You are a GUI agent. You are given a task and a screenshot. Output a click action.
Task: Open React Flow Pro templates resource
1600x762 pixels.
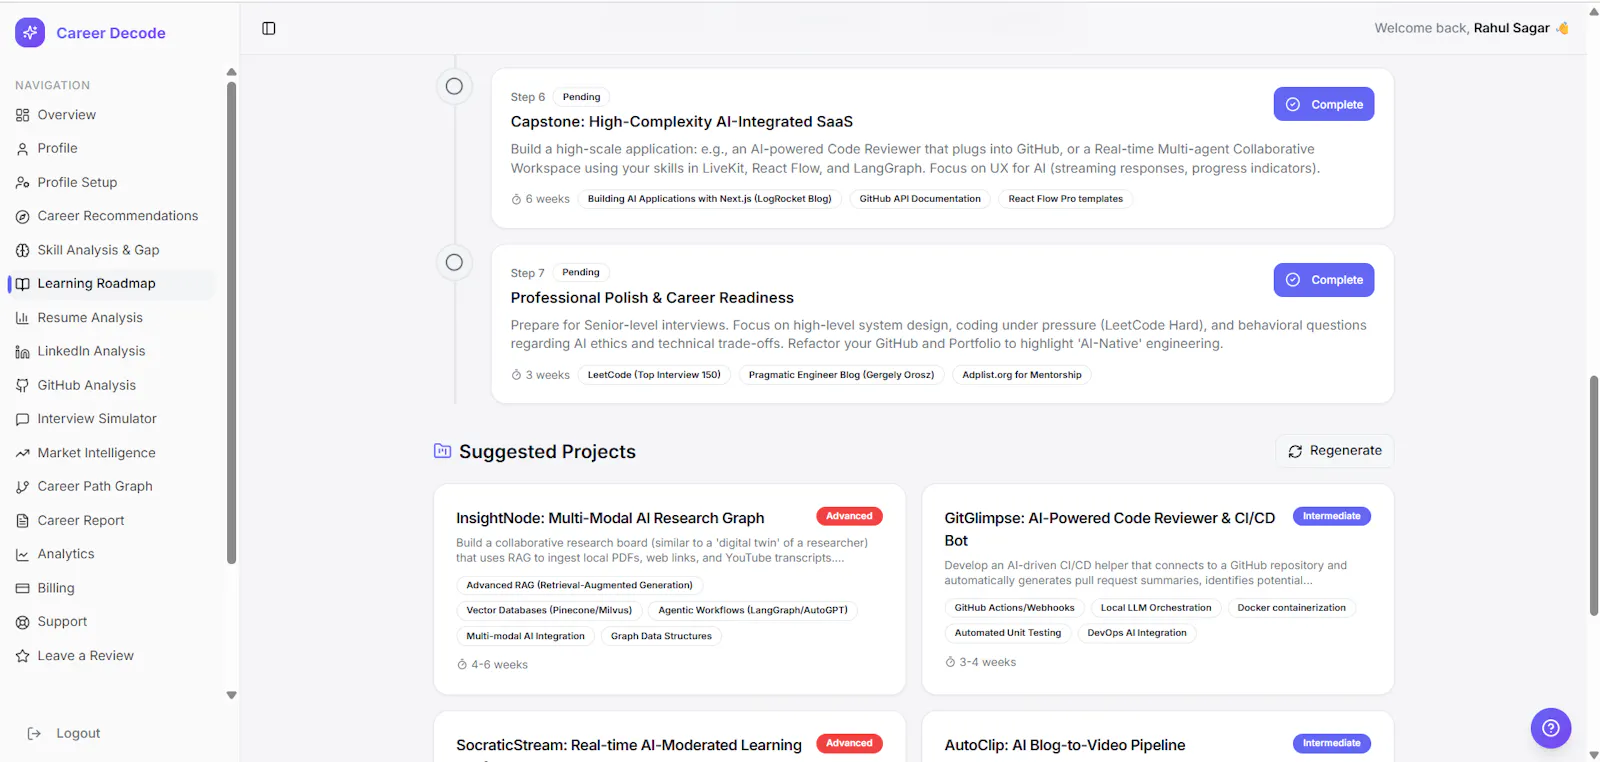(x=1065, y=199)
